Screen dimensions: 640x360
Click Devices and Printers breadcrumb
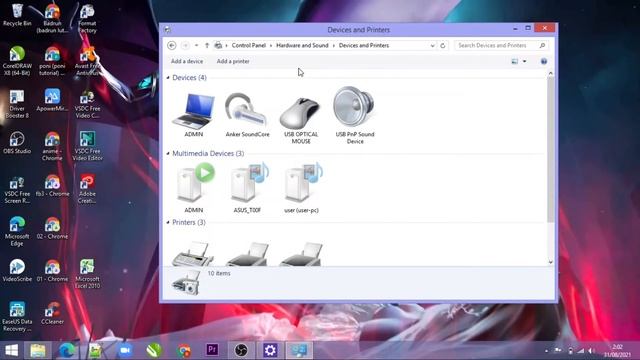(x=364, y=45)
